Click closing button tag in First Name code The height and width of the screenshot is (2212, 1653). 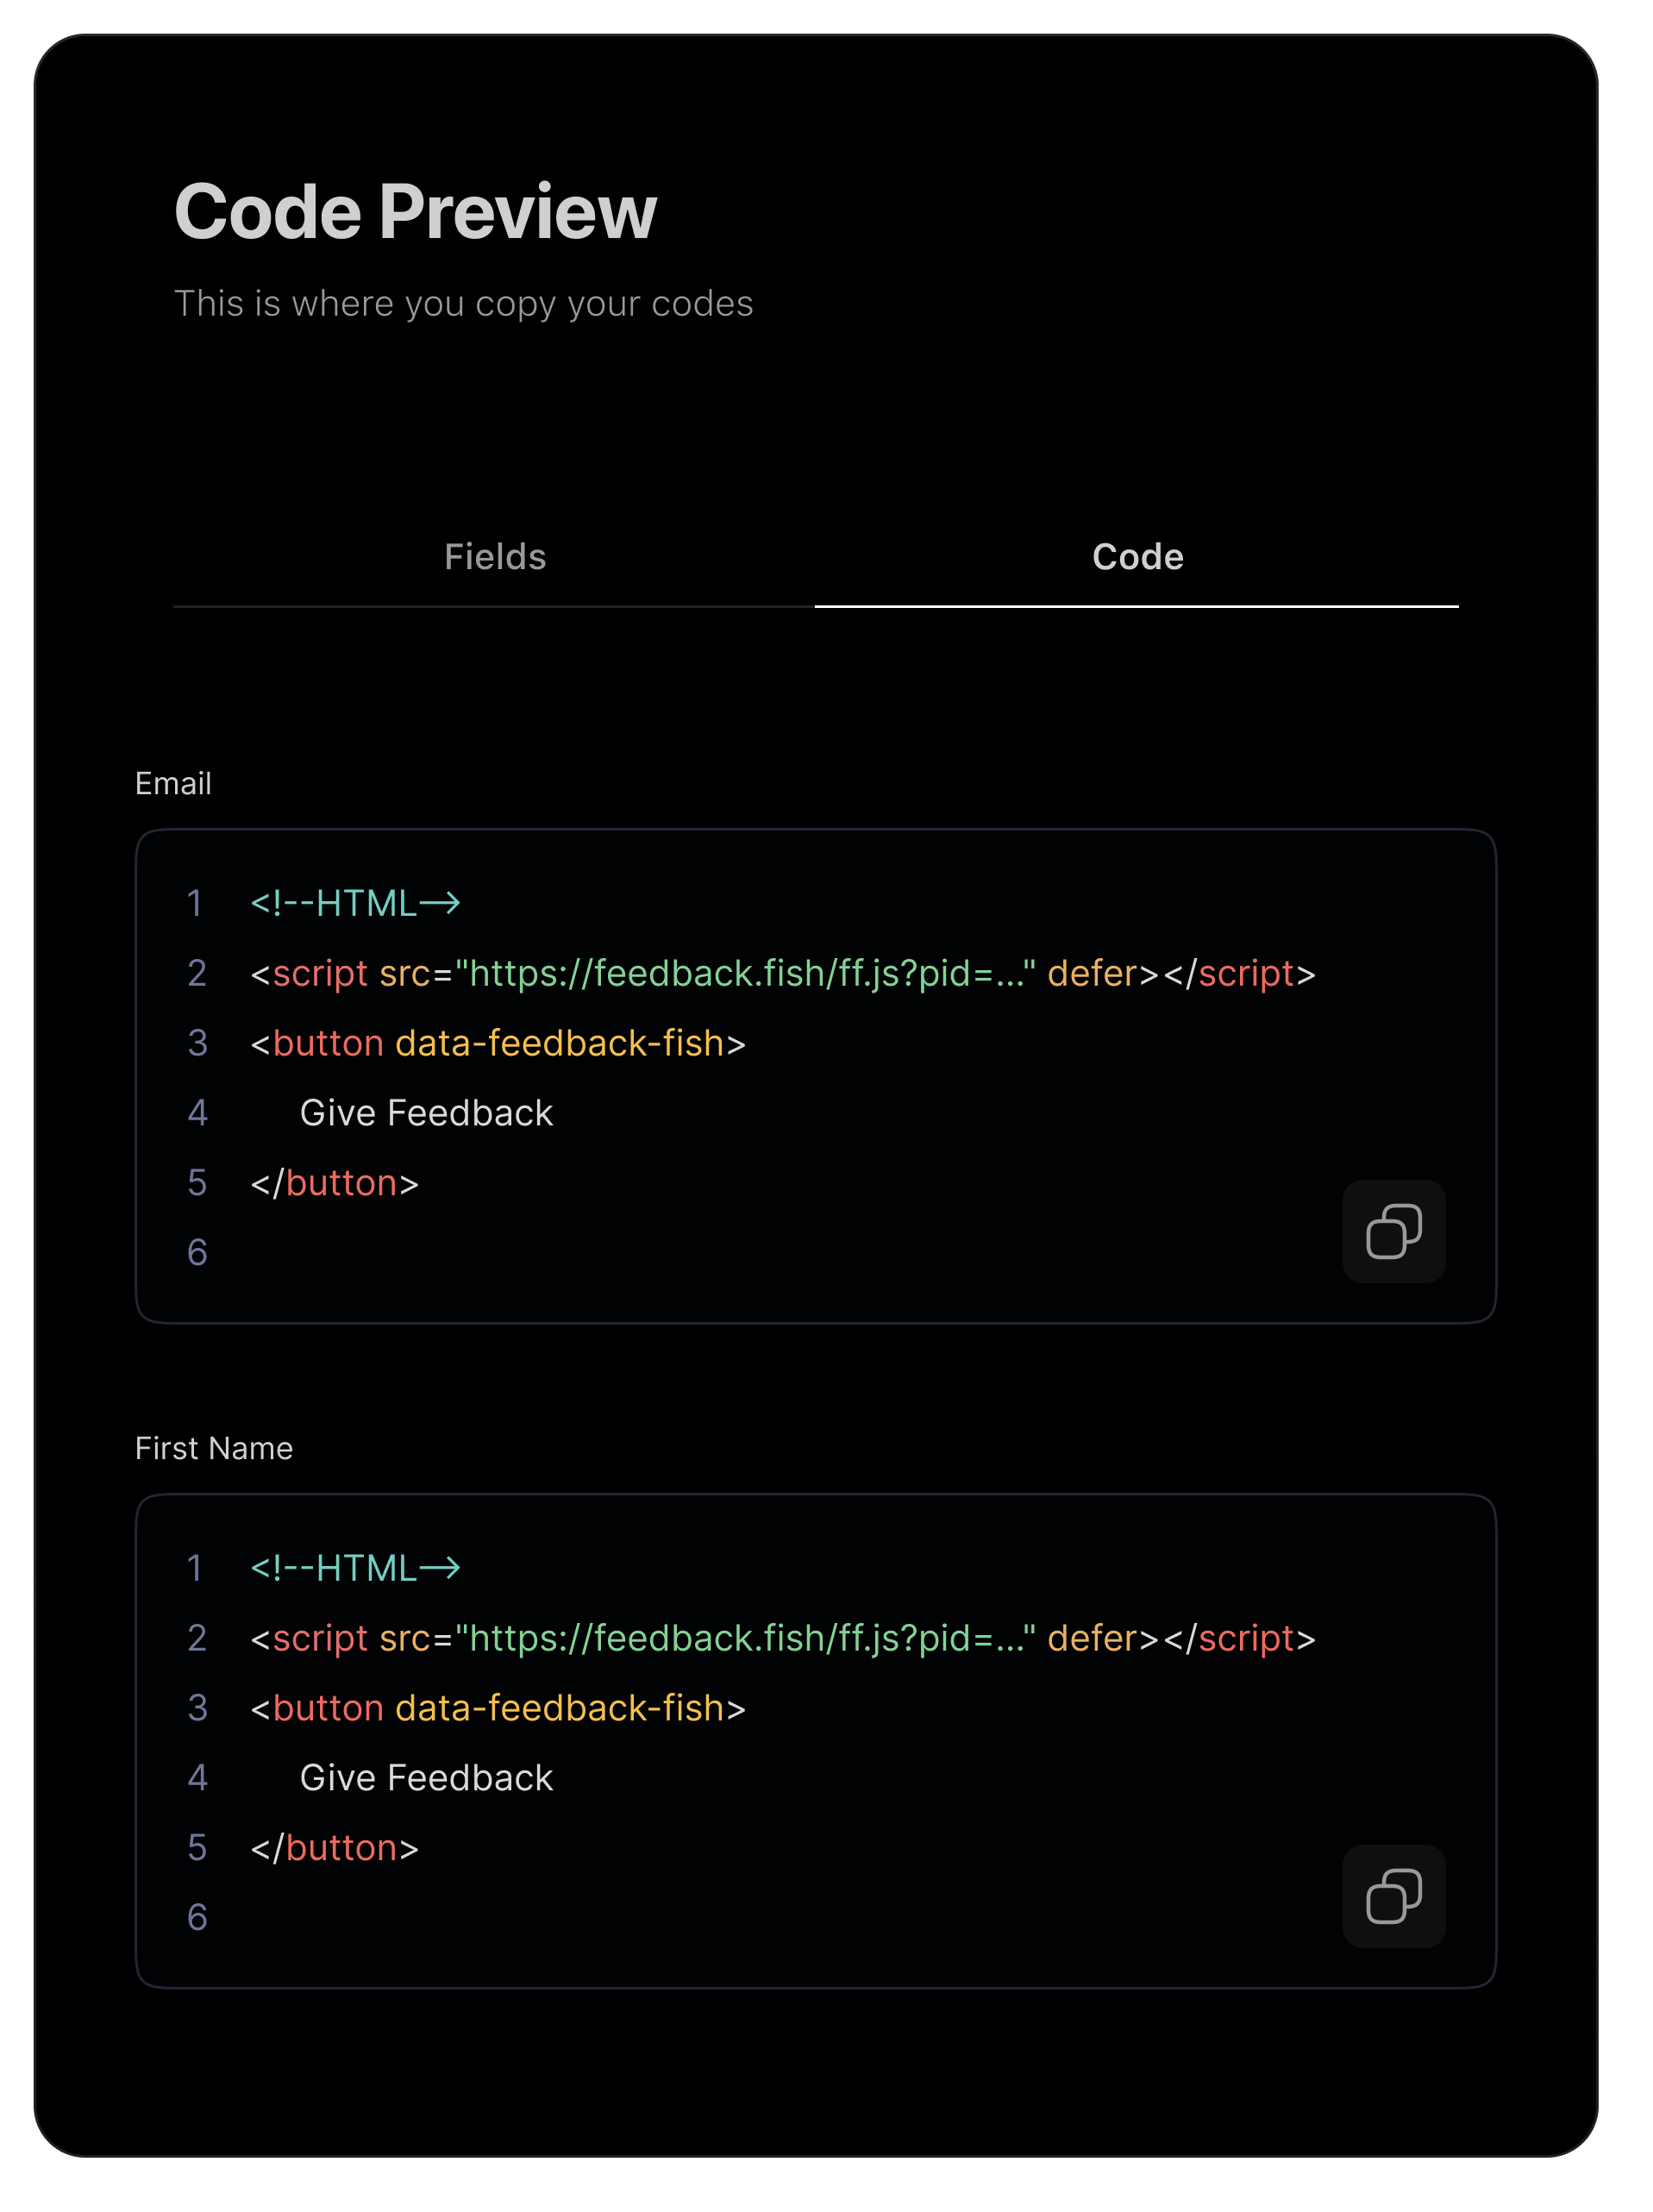(334, 1848)
